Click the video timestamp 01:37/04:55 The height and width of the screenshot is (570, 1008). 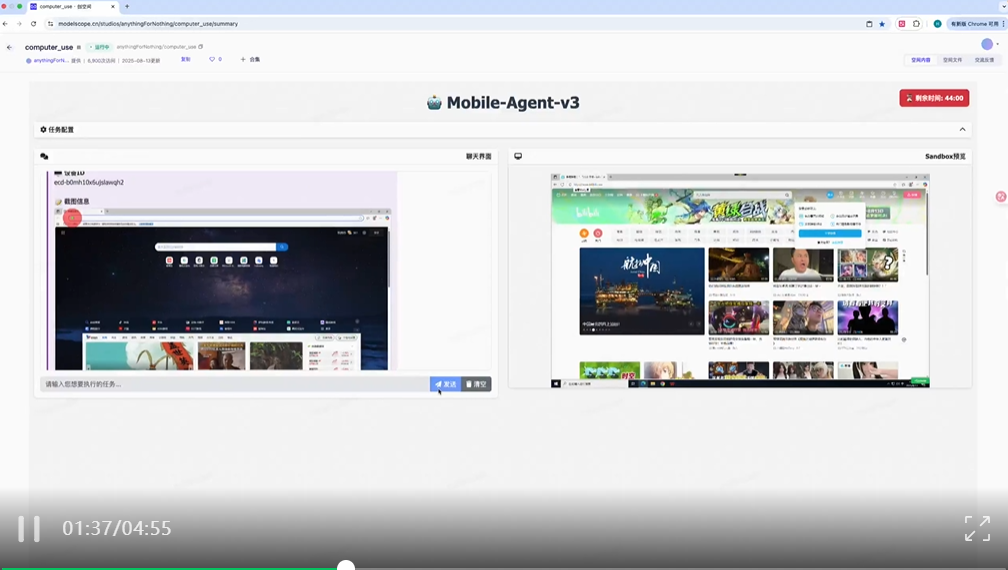[117, 528]
